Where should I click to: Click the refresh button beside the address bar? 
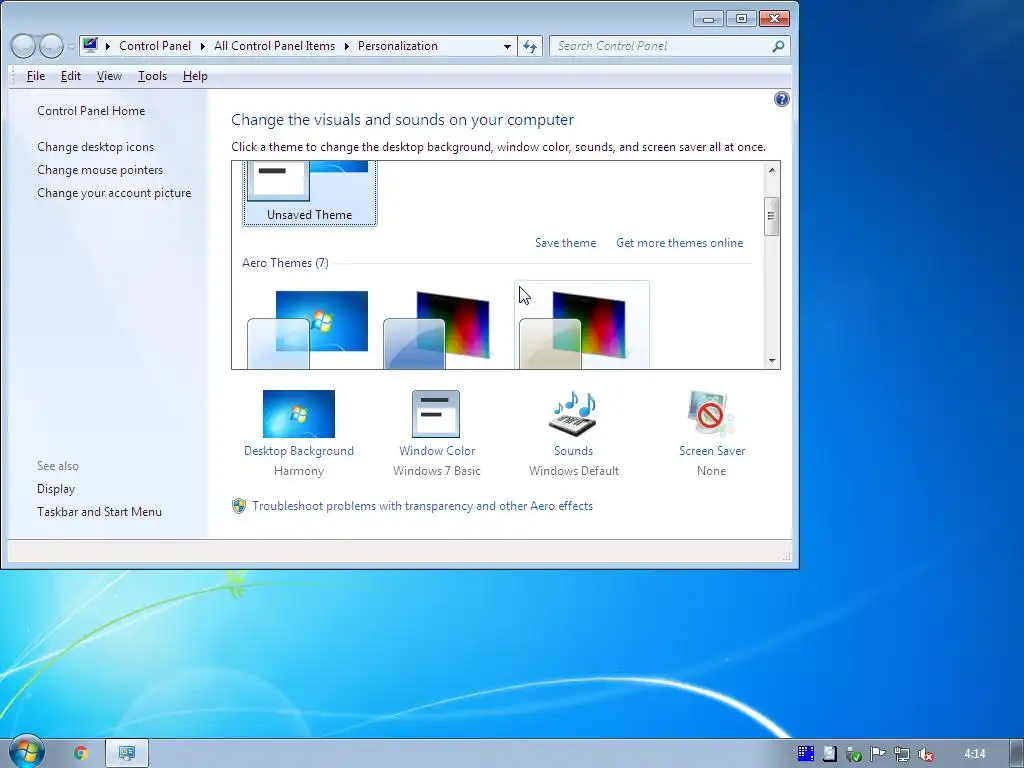[x=530, y=46]
